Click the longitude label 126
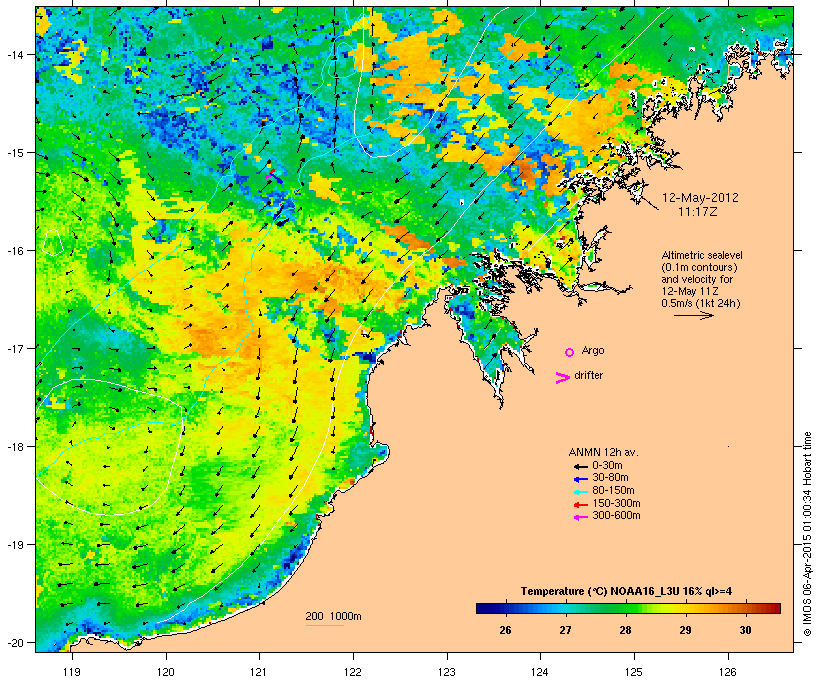 728,672
